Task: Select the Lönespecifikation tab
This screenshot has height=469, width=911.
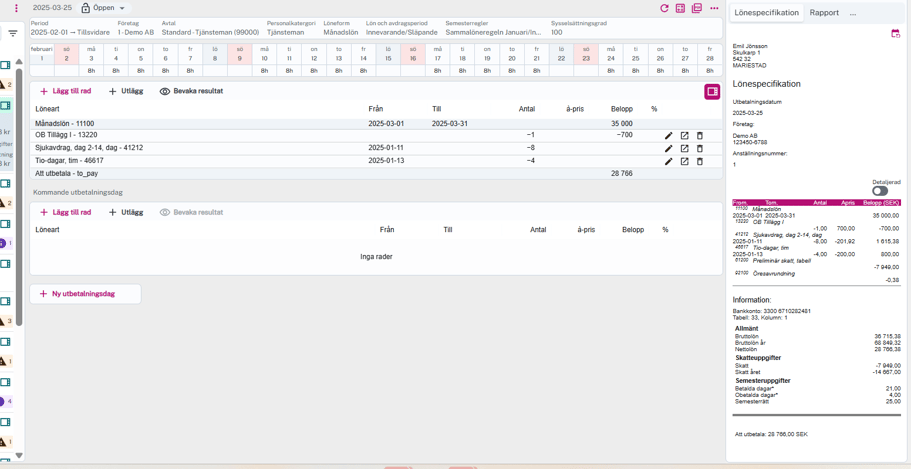Action: [766, 13]
